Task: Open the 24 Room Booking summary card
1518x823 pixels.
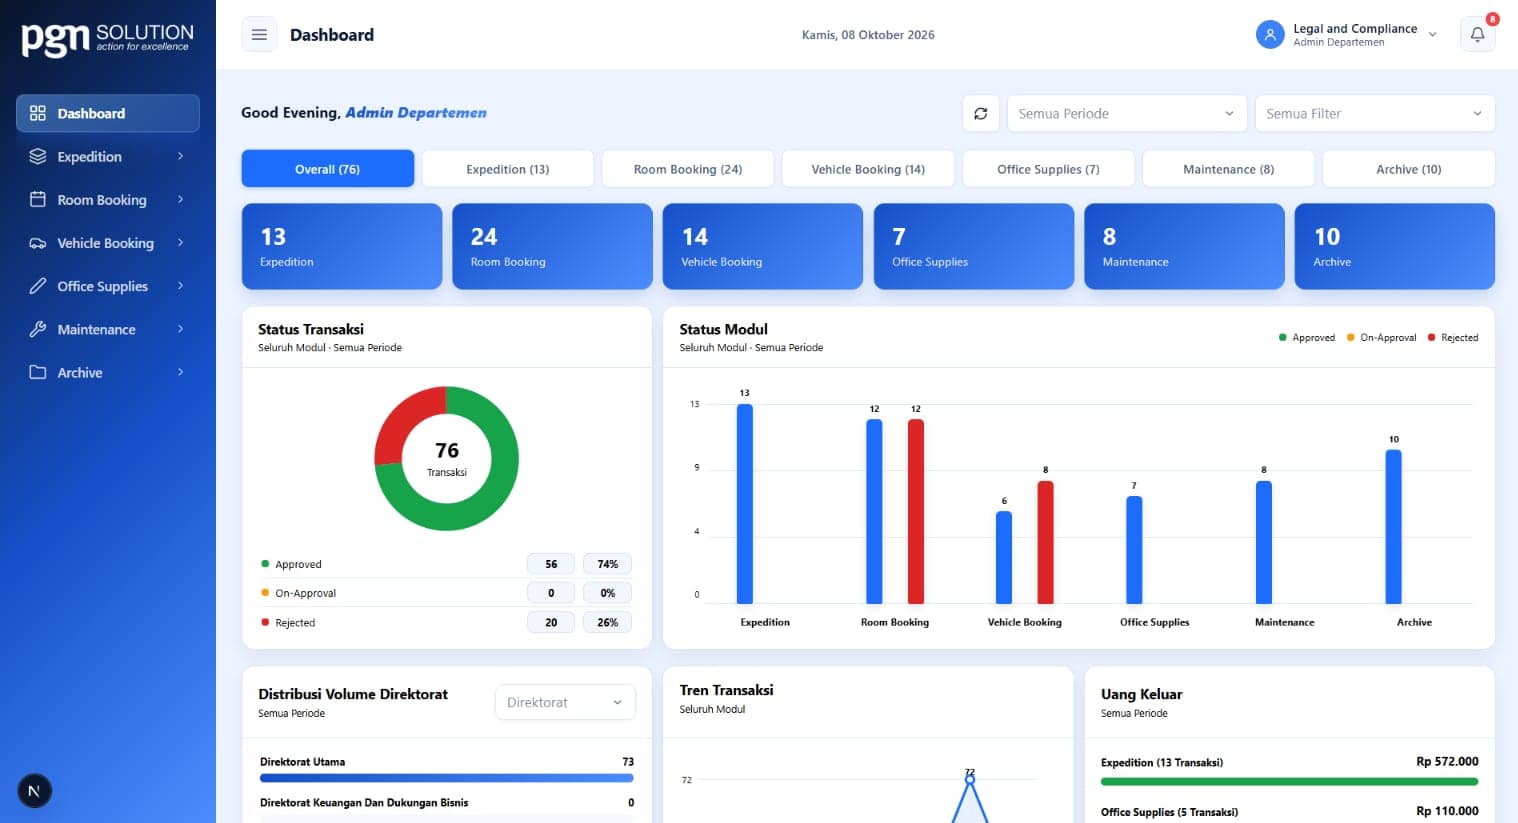Action: [552, 247]
